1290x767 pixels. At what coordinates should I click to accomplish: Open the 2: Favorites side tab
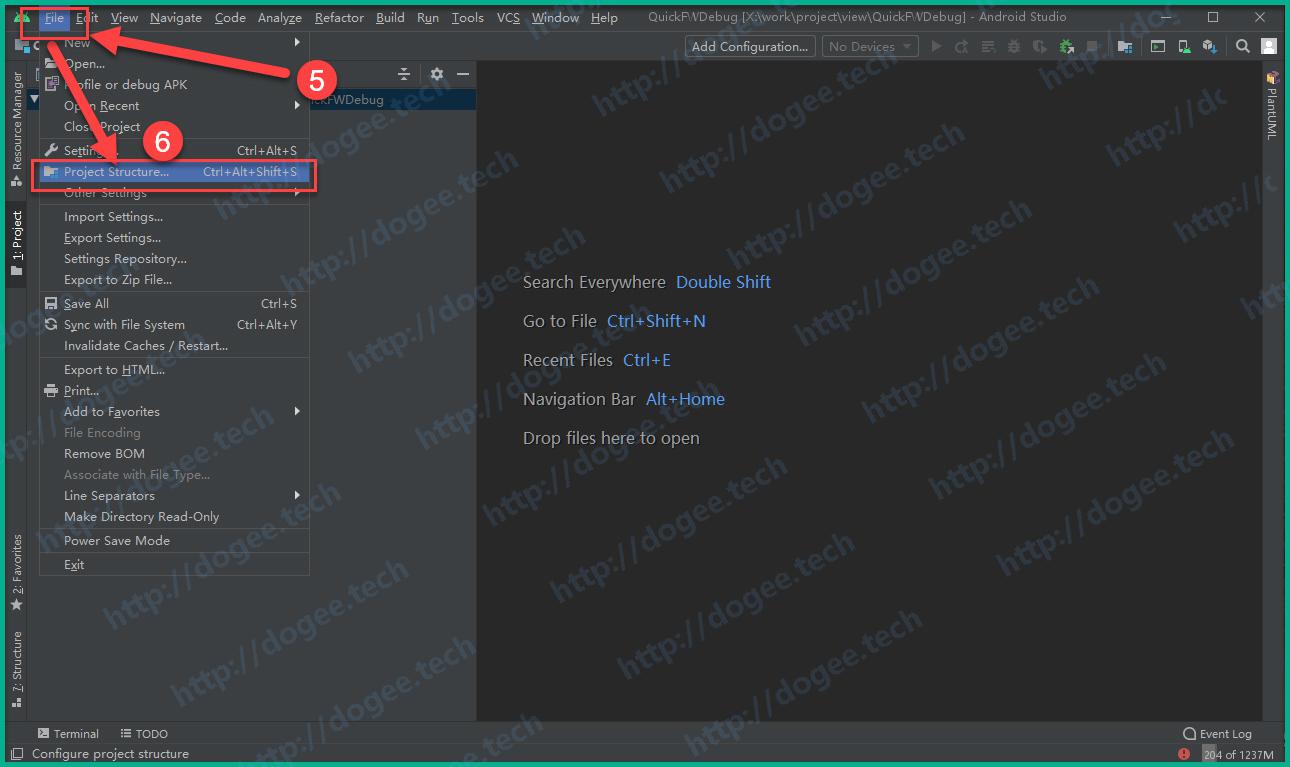(16, 573)
